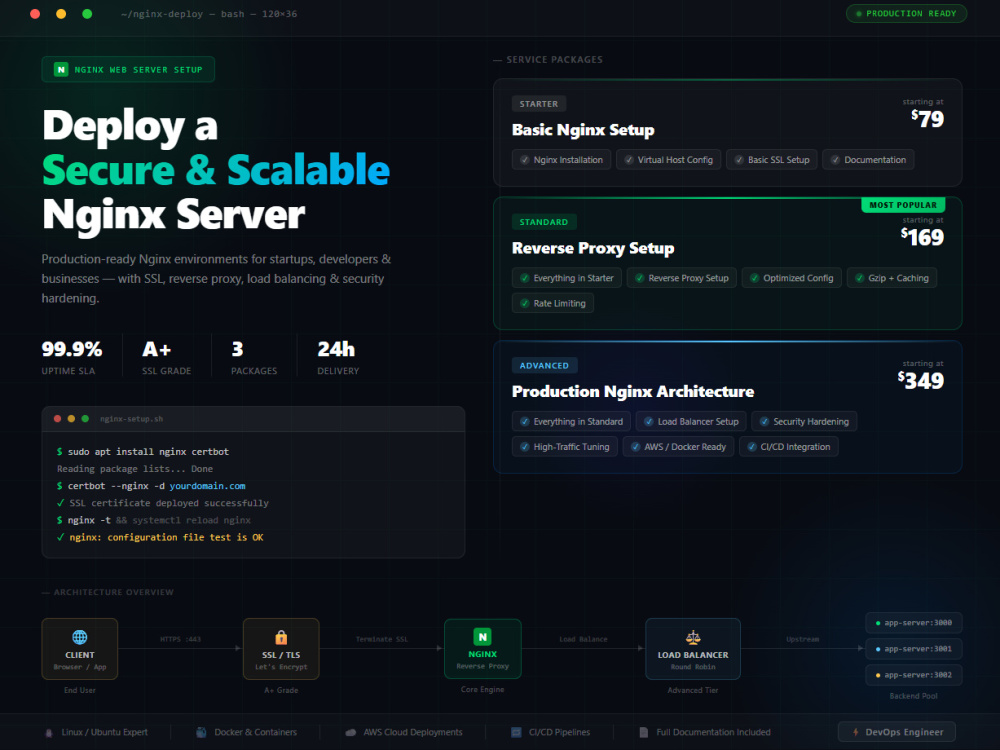Click the $349 price of the Advanced package
Viewport: 1000px width, 750px height.
pyautogui.click(x=921, y=381)
